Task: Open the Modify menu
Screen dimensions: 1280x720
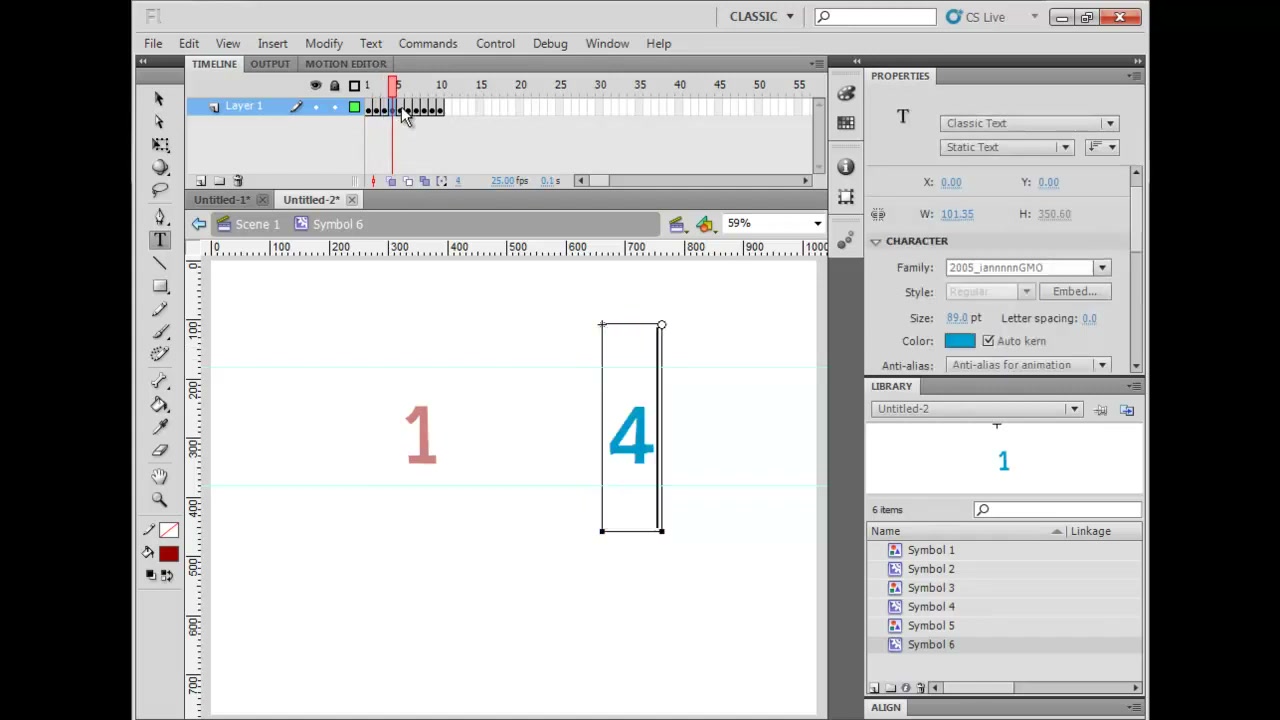Action: [324, 44]
